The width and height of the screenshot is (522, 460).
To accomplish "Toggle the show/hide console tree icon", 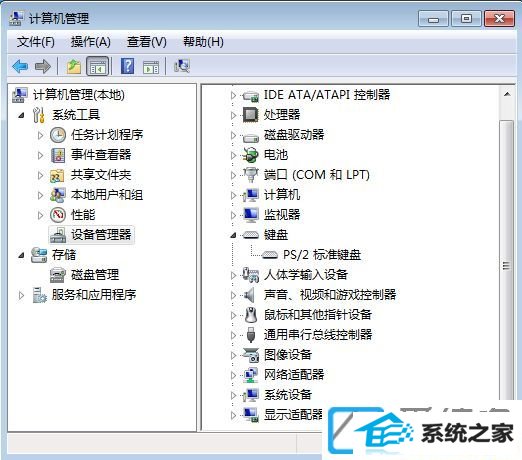I will point(97,66).
